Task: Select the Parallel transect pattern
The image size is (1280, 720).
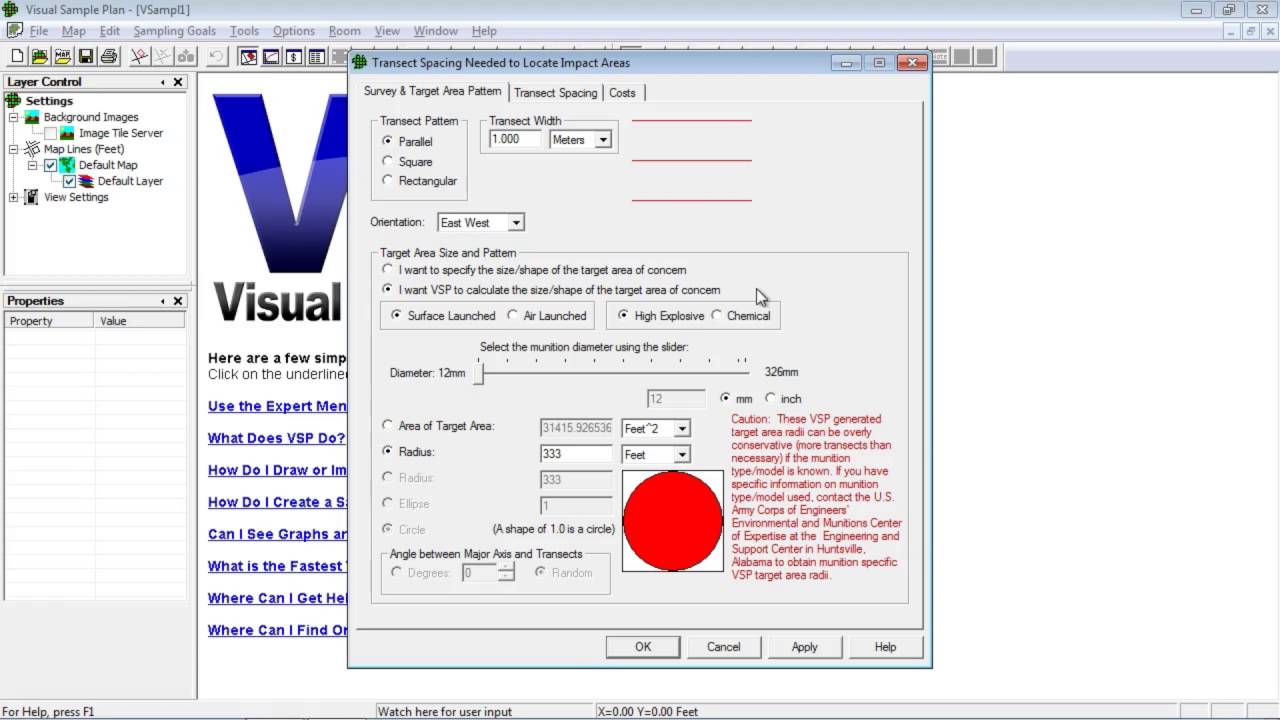Action: (x=387, y=141)
